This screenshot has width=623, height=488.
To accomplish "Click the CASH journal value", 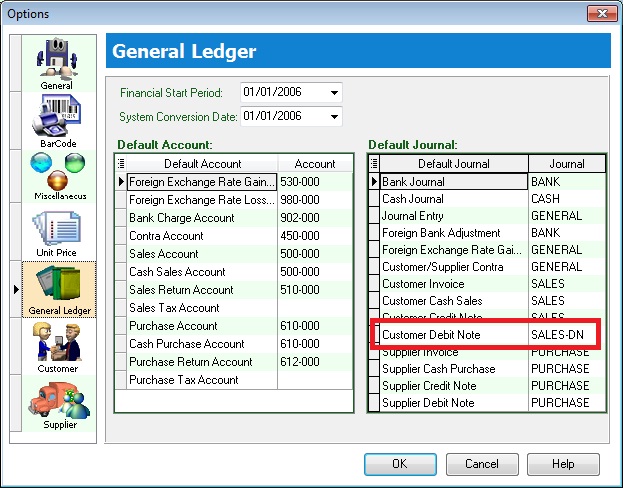I will pos(545,199).
